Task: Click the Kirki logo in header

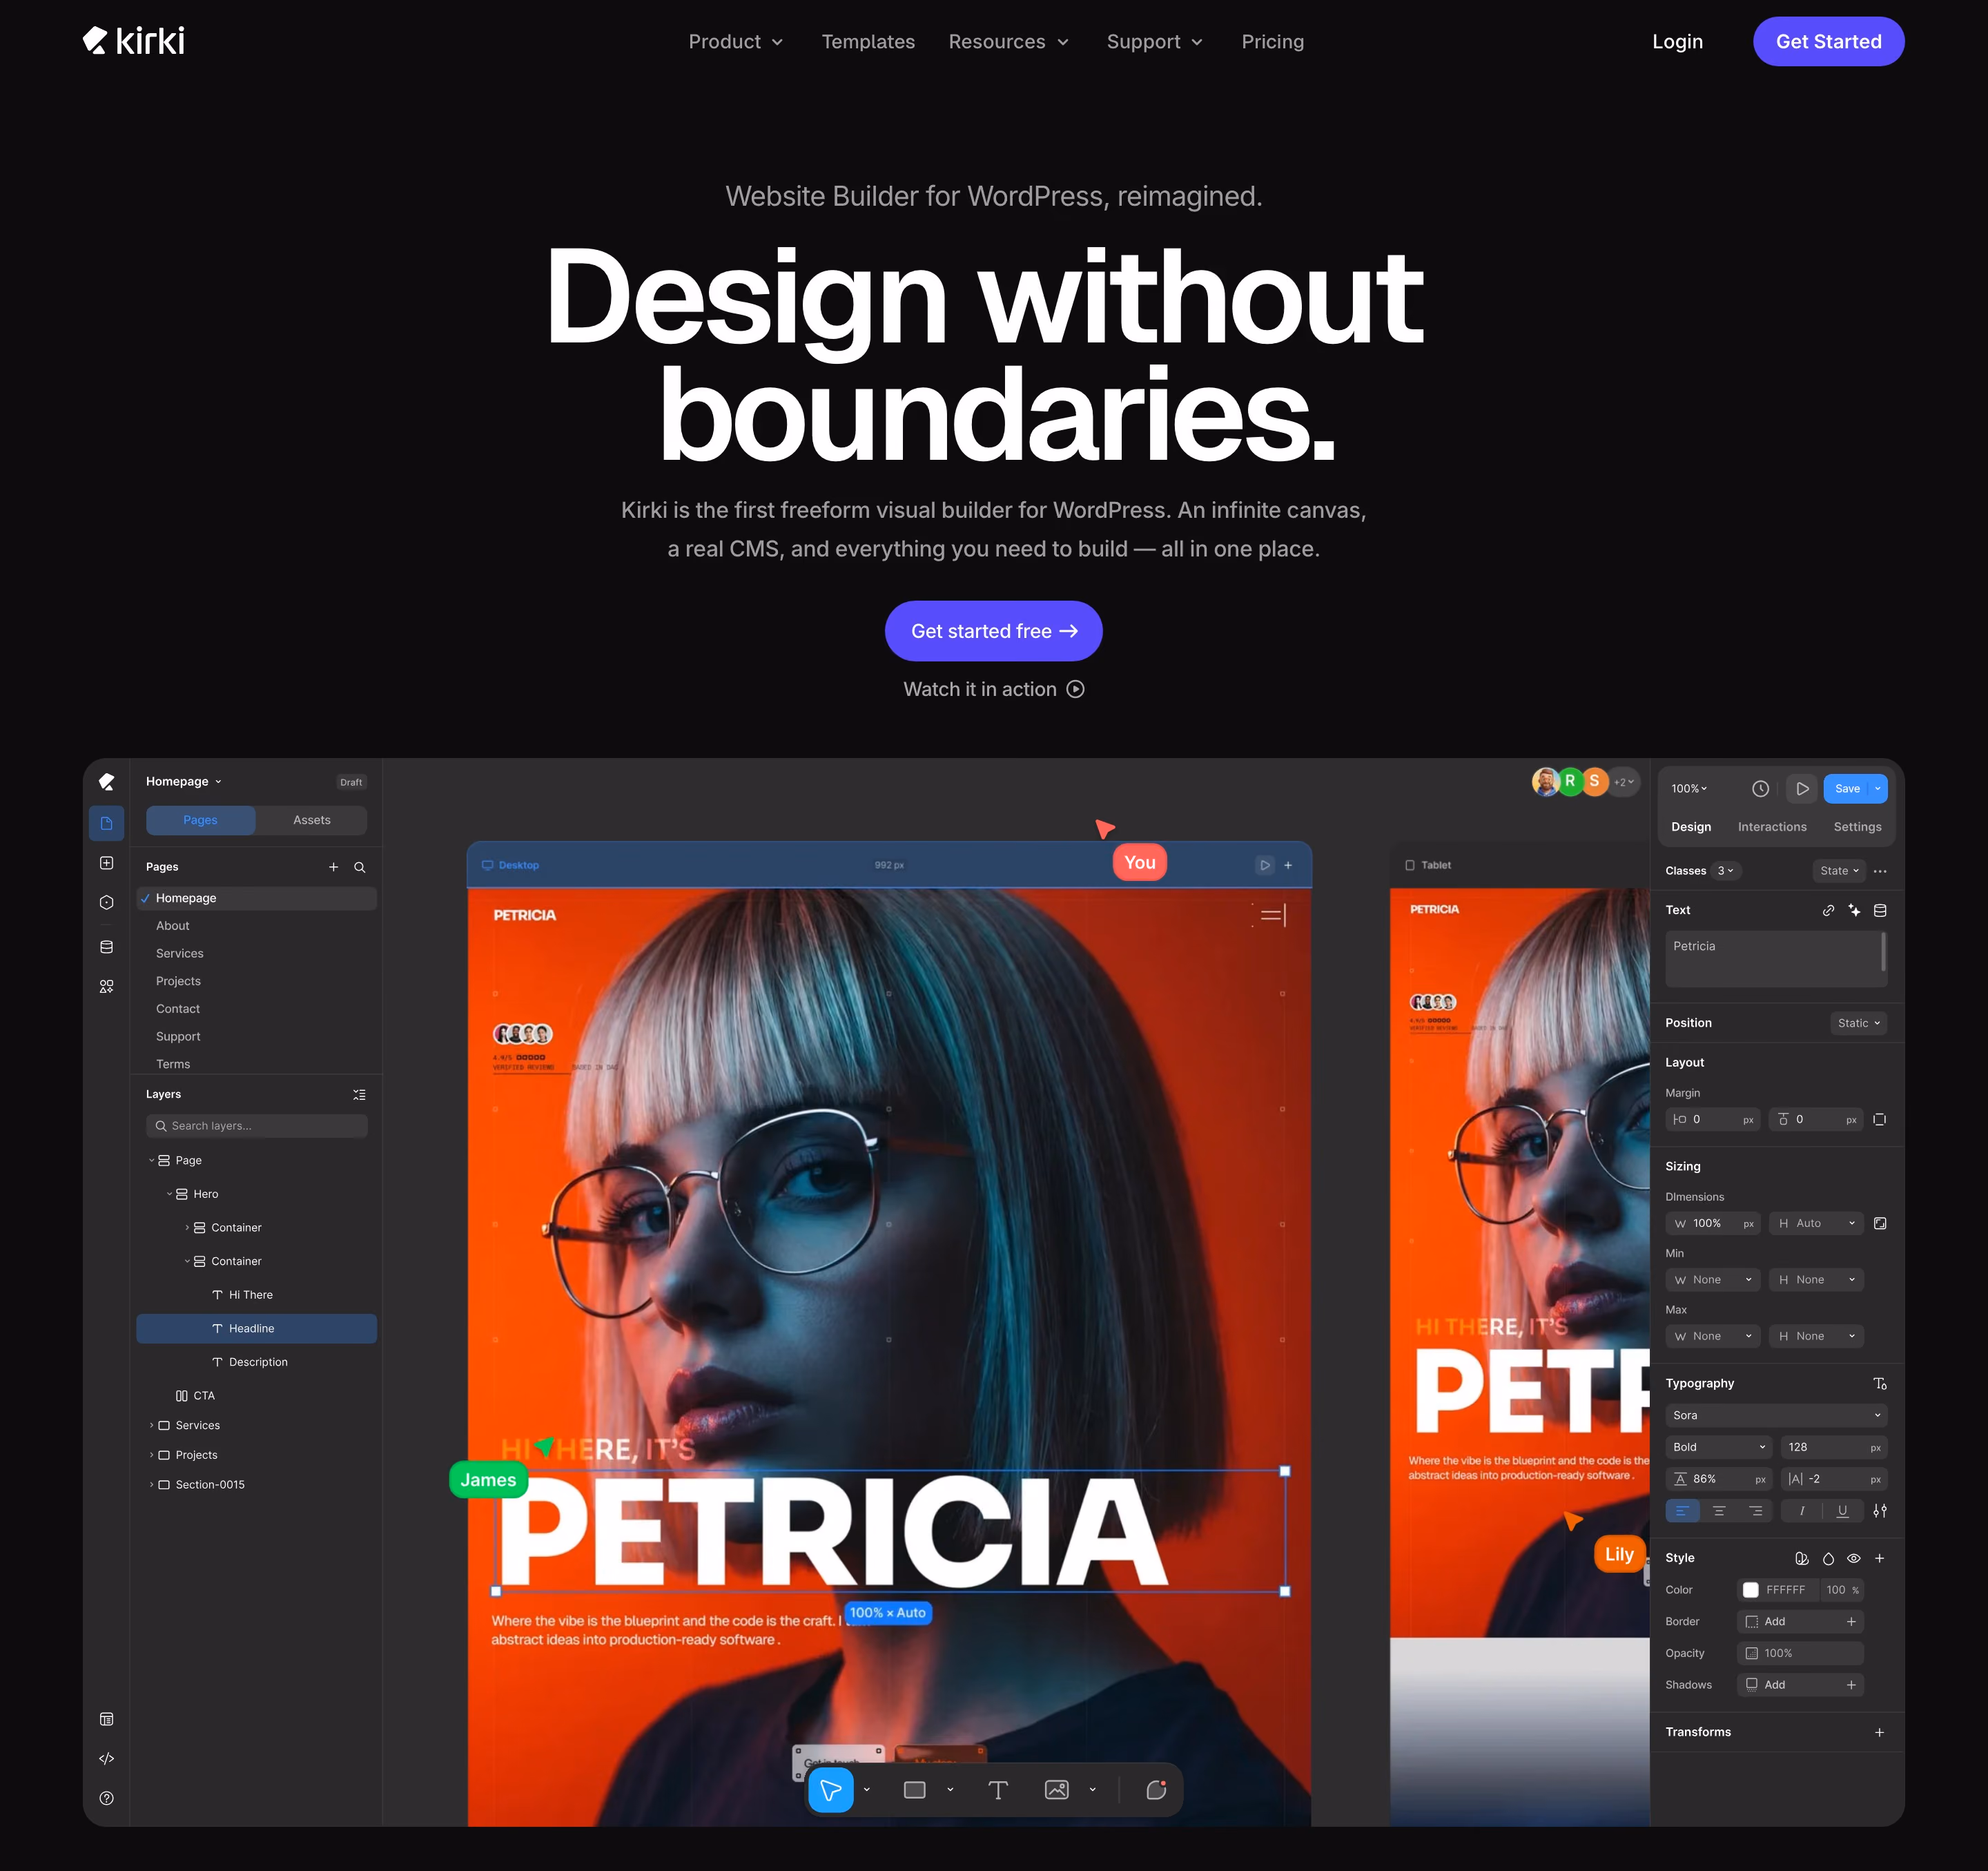Action: 134,41
